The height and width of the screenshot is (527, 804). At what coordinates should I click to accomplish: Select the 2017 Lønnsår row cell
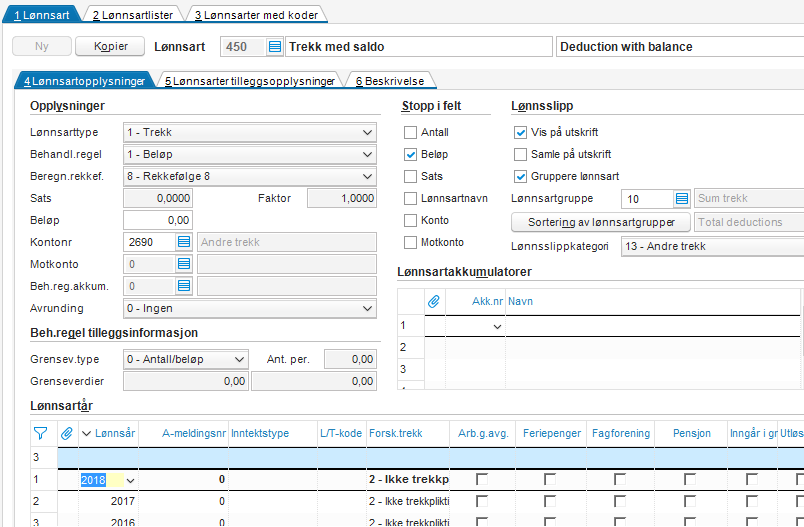tap(108, 501)
